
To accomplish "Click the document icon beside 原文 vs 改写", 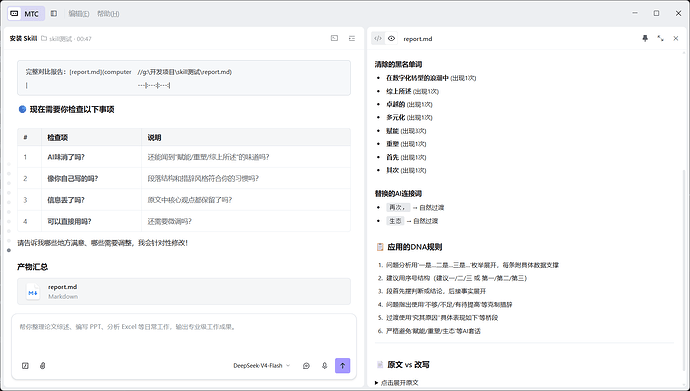I will tap(380, 365).
